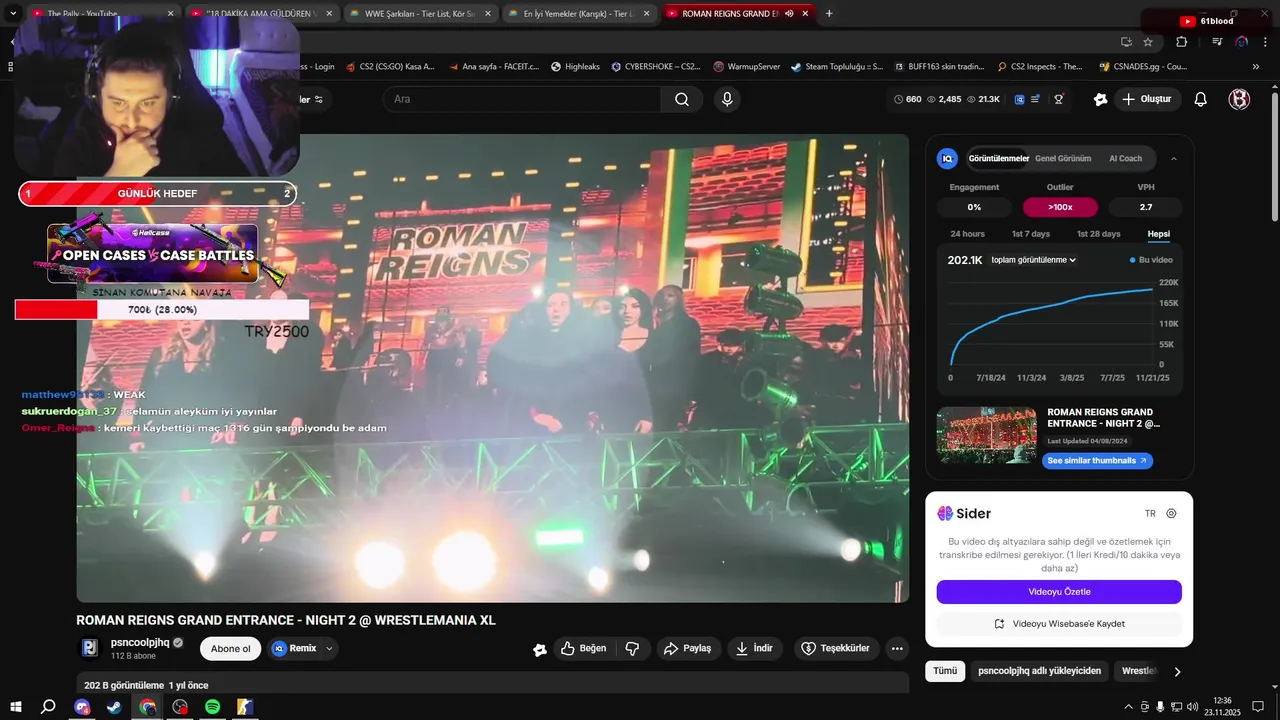Dislike the Roman Reigns video
Image resolution: width=1280 pixels, height=720 pixels.
click(x=632, y=648)
